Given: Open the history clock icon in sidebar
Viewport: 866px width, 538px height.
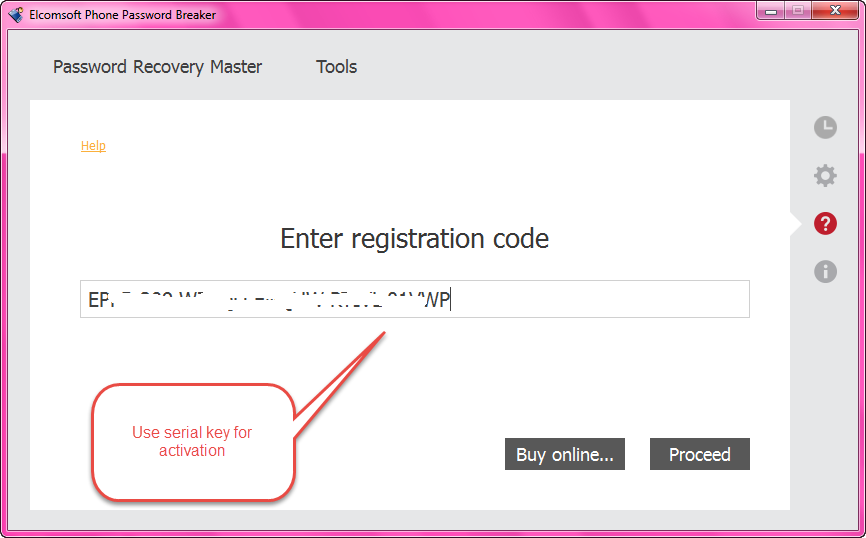Looking at the screenshot, I should (x=825, y=128).
